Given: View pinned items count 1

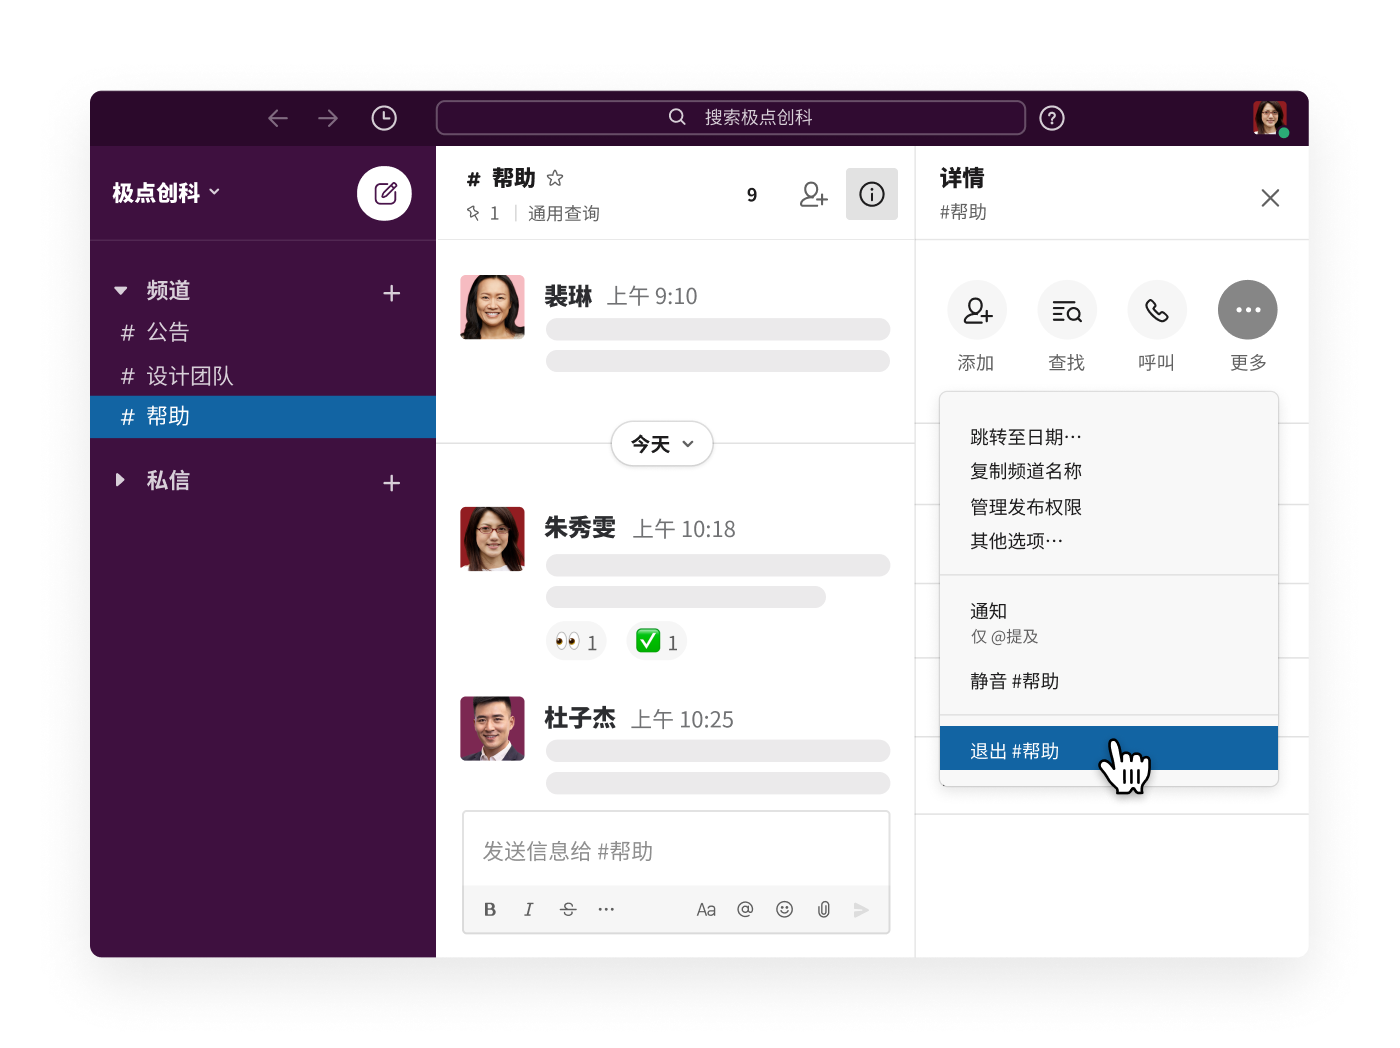Looking at the screenshot, I should click(x=483, y=213).
